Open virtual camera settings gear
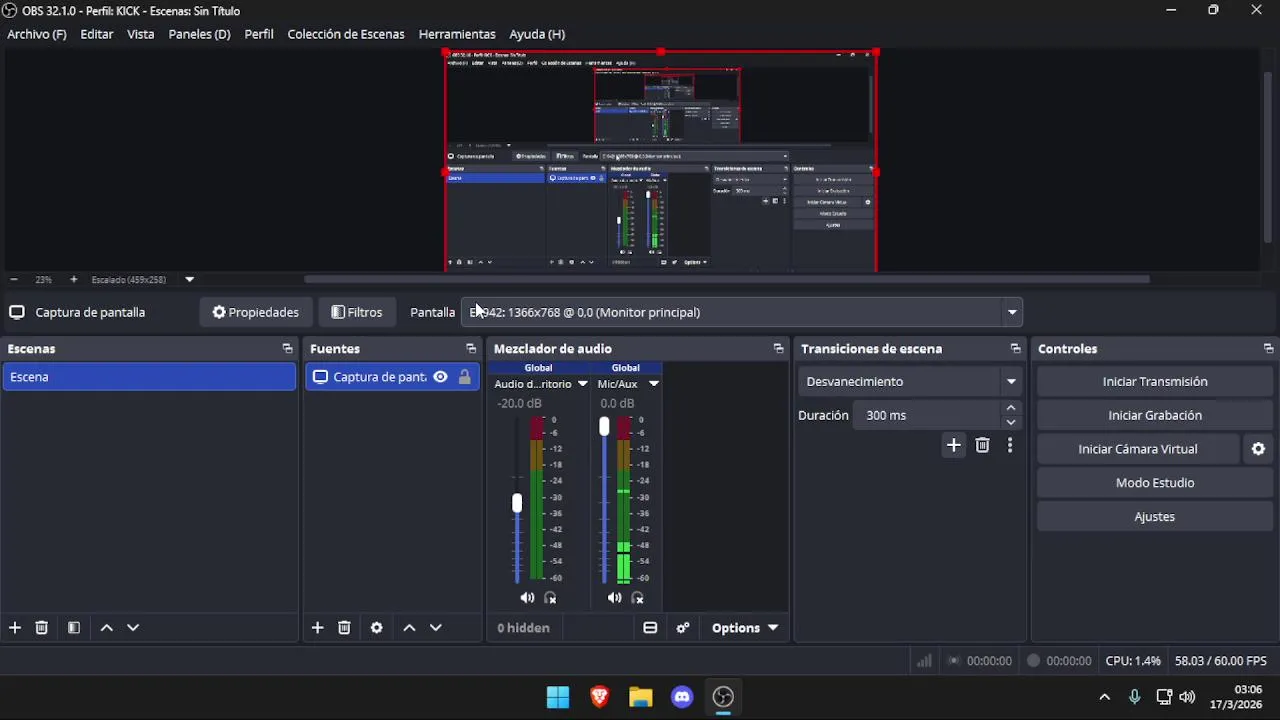 (1259, 449)
